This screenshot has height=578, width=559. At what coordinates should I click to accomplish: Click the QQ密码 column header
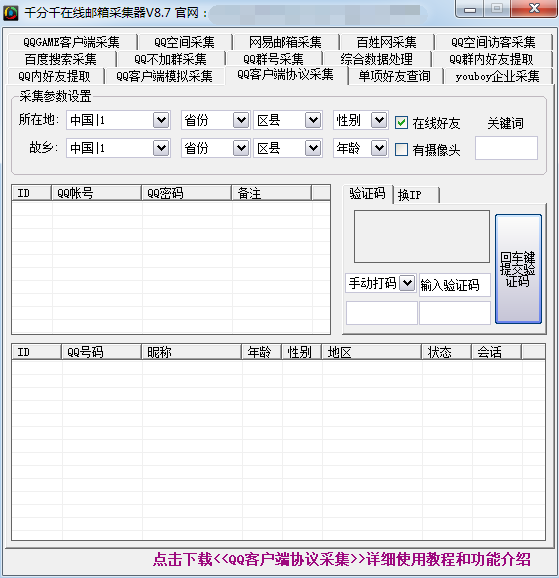pos(187,193)
